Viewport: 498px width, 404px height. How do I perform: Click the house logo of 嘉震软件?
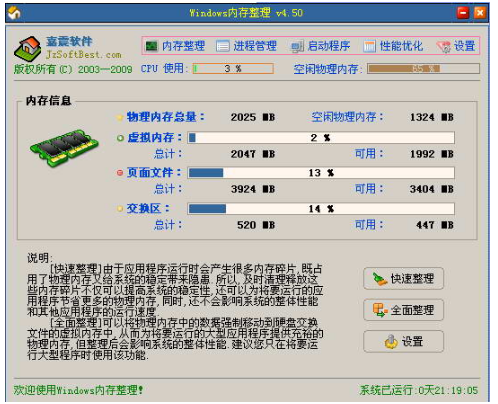click(27, 48)
